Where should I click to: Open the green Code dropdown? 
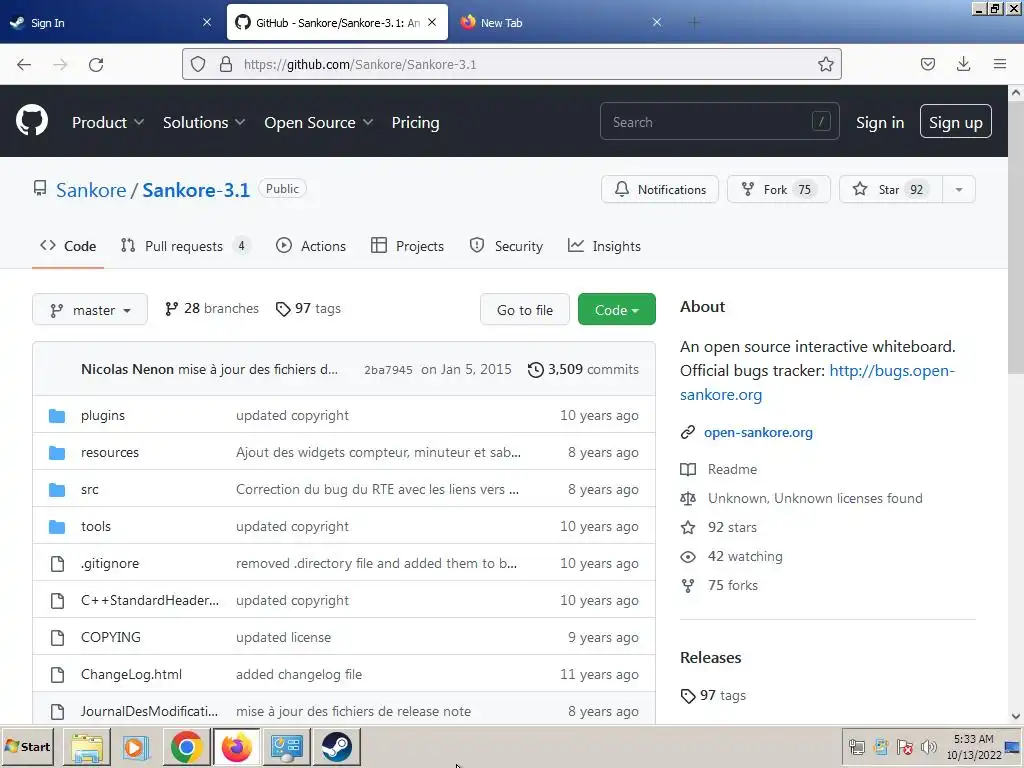tap(616, 310)
